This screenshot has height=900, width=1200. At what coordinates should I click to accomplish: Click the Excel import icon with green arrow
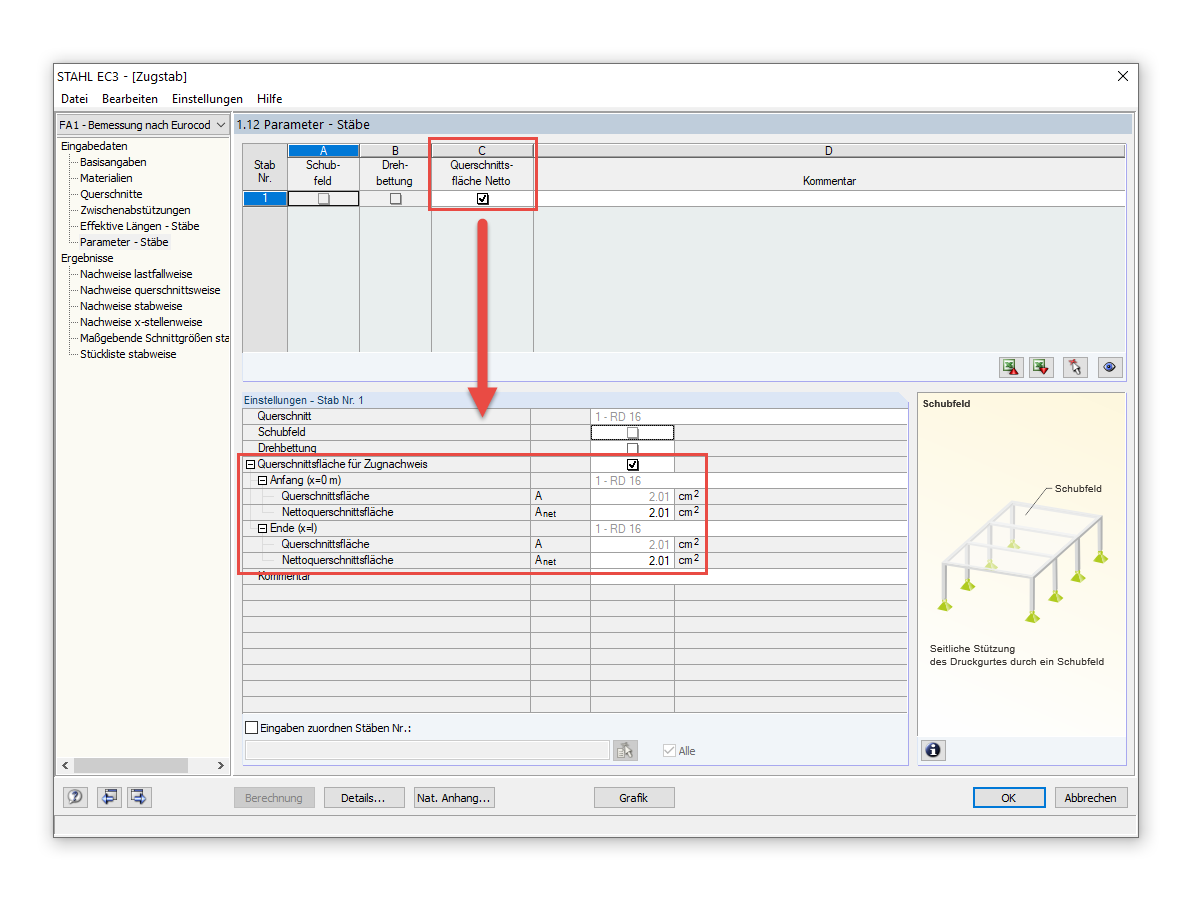(x=1042, y=367)
